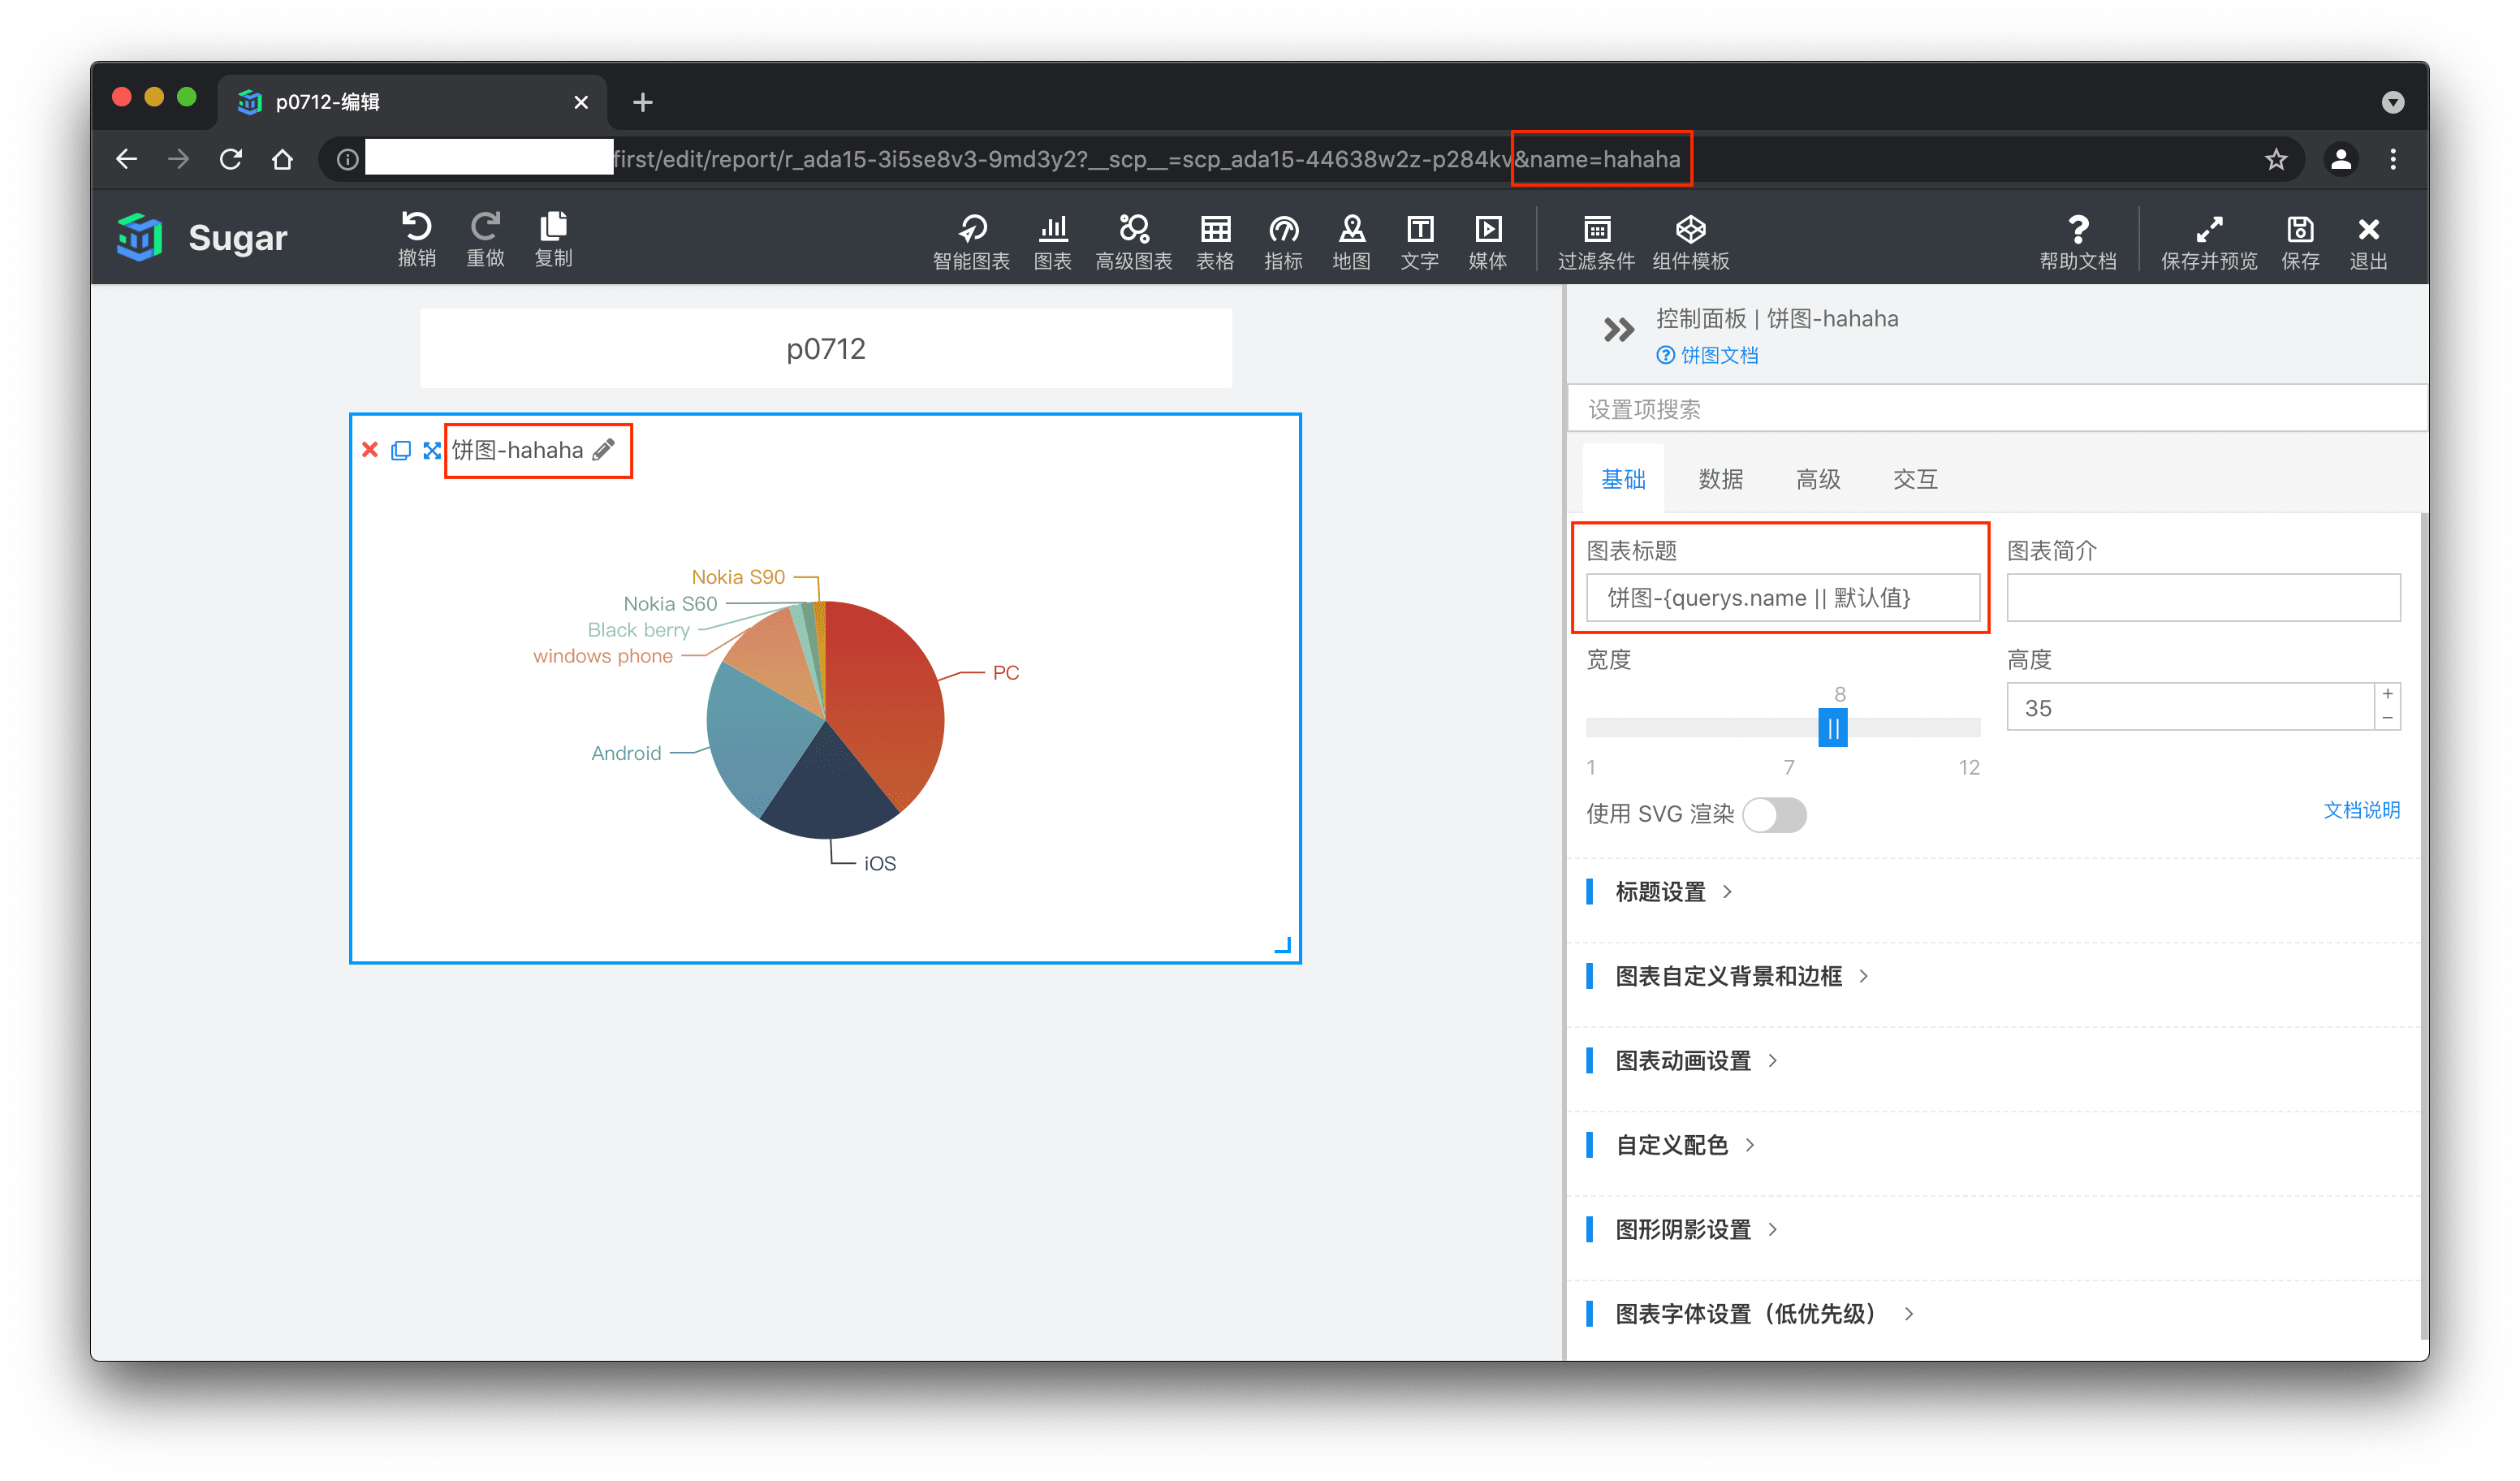The height and width of the screenshot is (1481, 2520).
Task: Click the chart resize corner handle
Action: point(1282,945)
